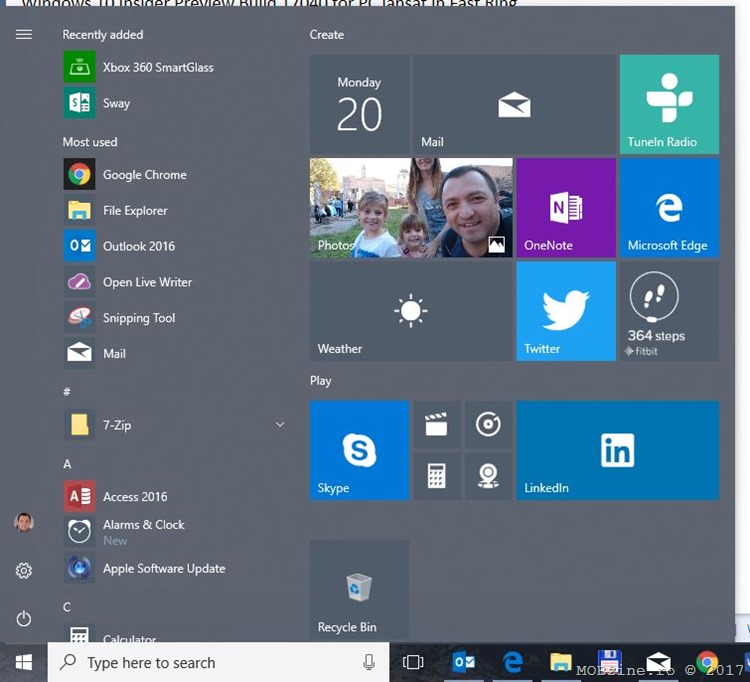Click the Most used heading

click(90, 142)
